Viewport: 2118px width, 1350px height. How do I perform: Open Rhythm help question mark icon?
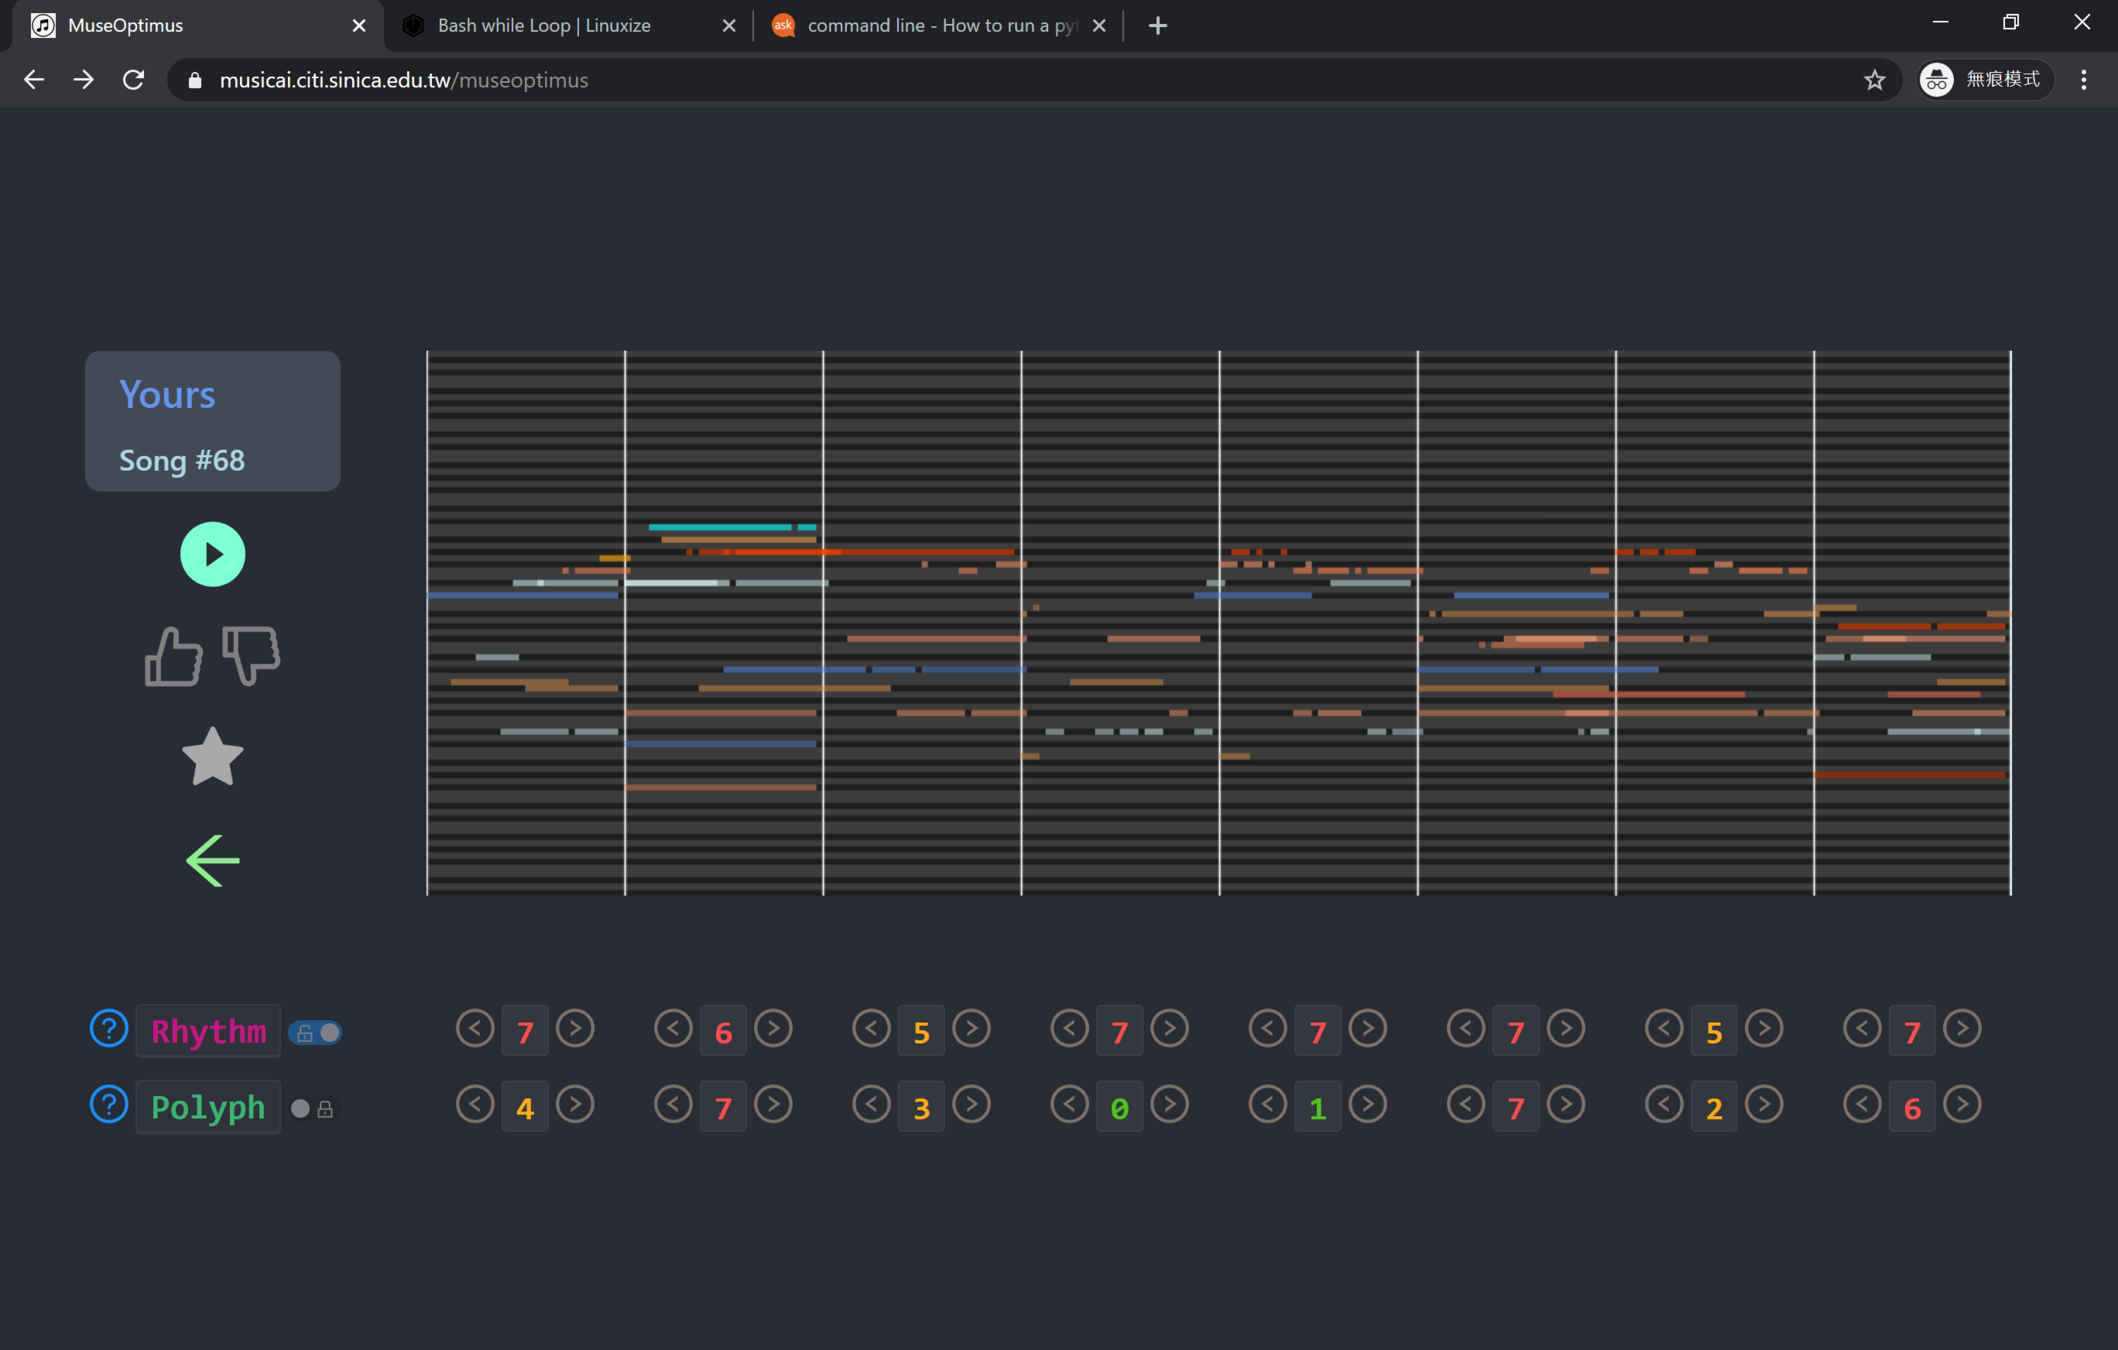(x=109, y=1029)
